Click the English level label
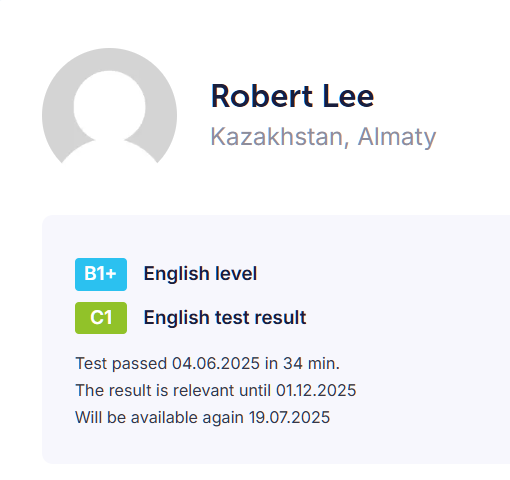This screenshot has width=510, height=480. pos(200,274)
